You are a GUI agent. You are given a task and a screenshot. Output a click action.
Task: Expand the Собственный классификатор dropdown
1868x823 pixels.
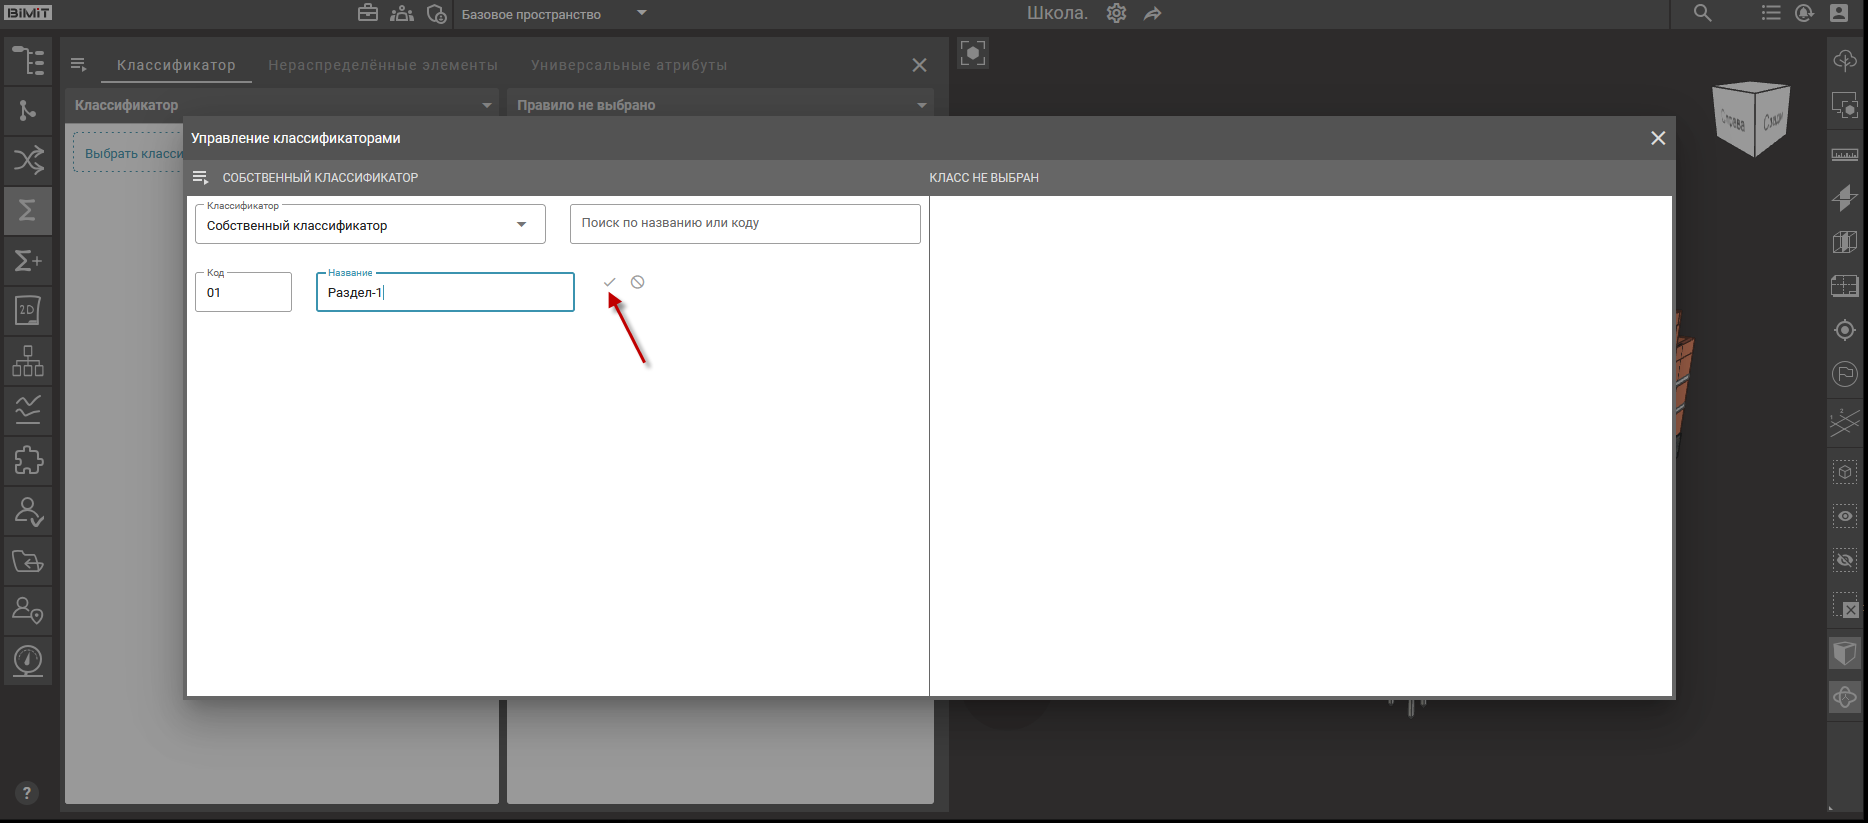(521, 225)
